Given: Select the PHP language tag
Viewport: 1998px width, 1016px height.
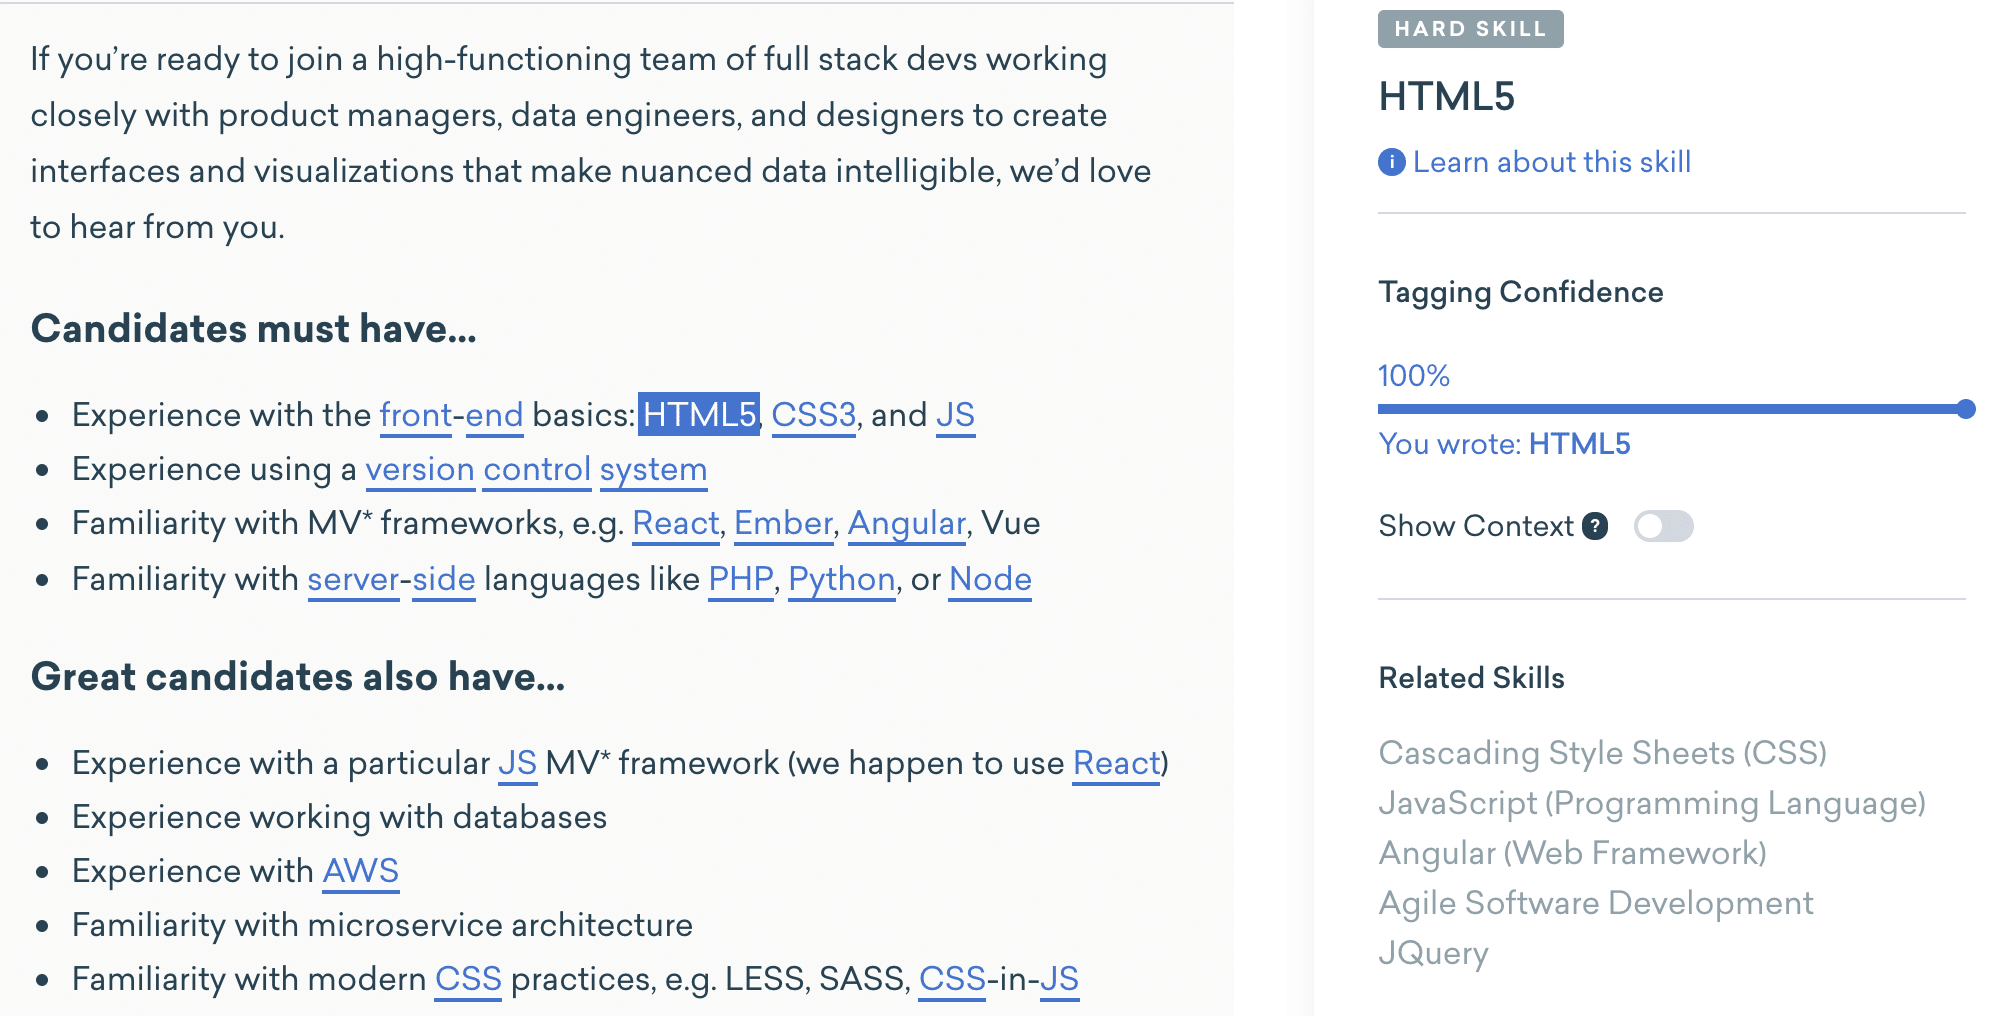Looking at the screenshot, I should point(740,579).
